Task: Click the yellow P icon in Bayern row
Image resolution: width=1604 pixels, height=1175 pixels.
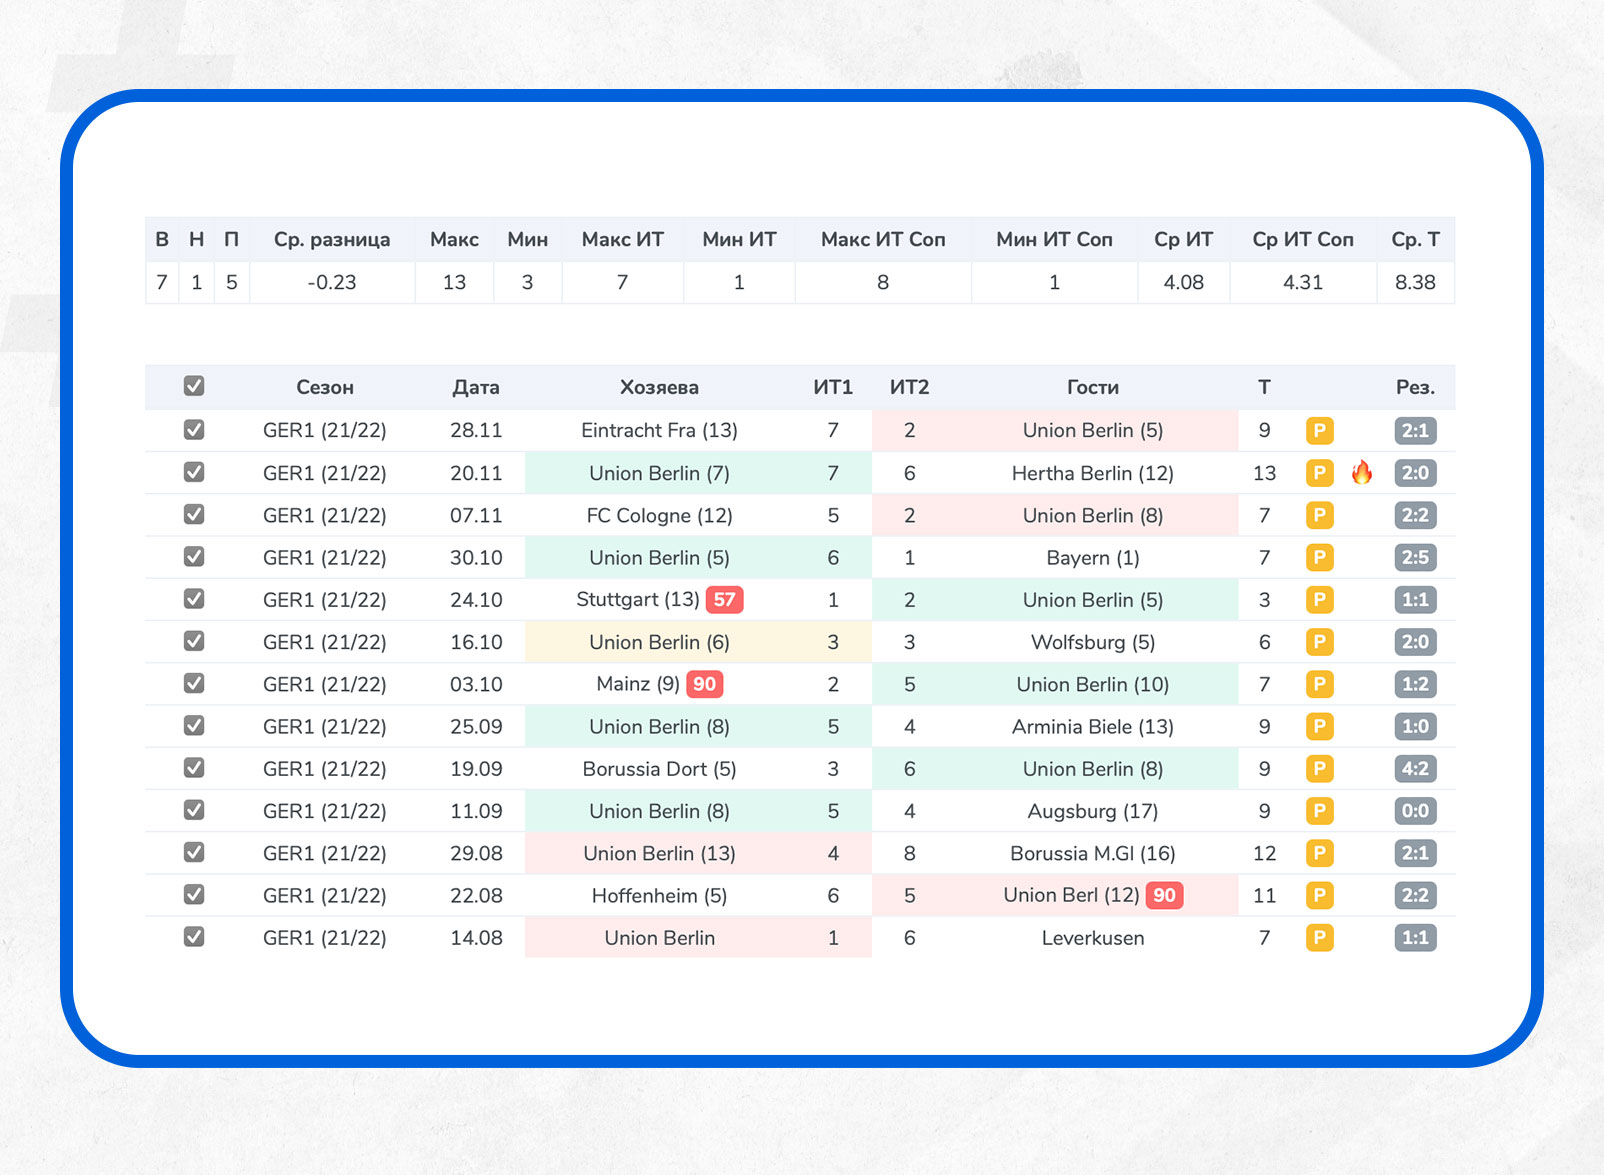Action: [x=1319, y=558]
